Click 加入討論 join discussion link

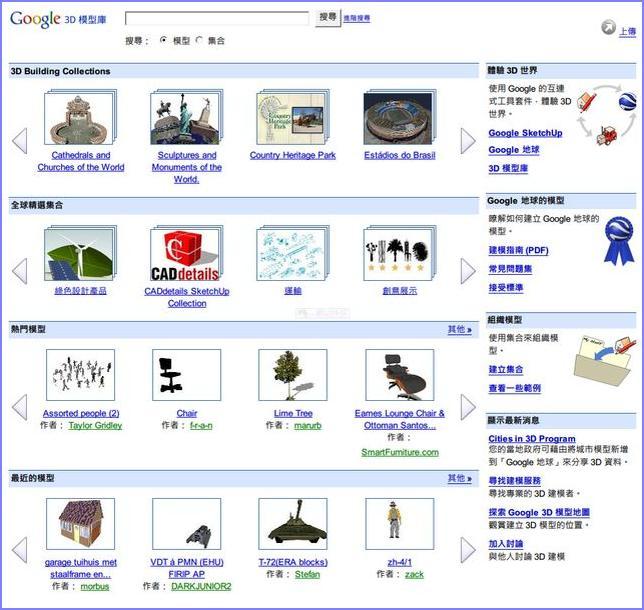pos(506,544)
